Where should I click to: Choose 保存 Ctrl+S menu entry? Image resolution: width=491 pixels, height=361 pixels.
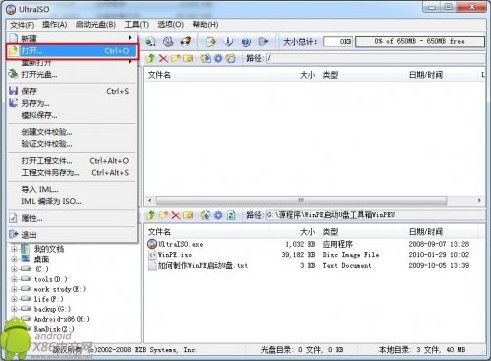click(72, 91)
